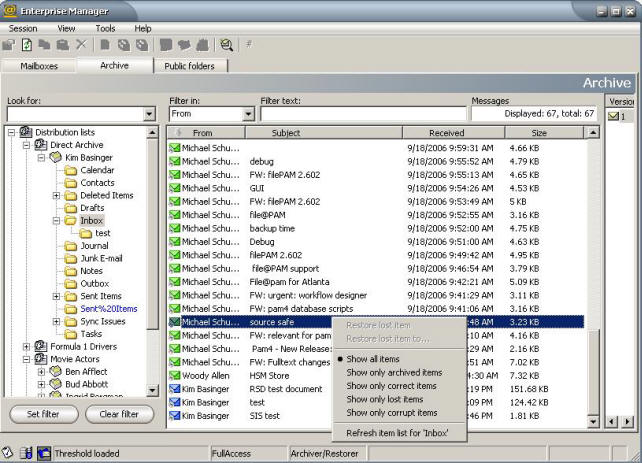Viewport: 642px width, 463px height.
Task: Expand the Sync Issues folder
Action: coord(57,322)
